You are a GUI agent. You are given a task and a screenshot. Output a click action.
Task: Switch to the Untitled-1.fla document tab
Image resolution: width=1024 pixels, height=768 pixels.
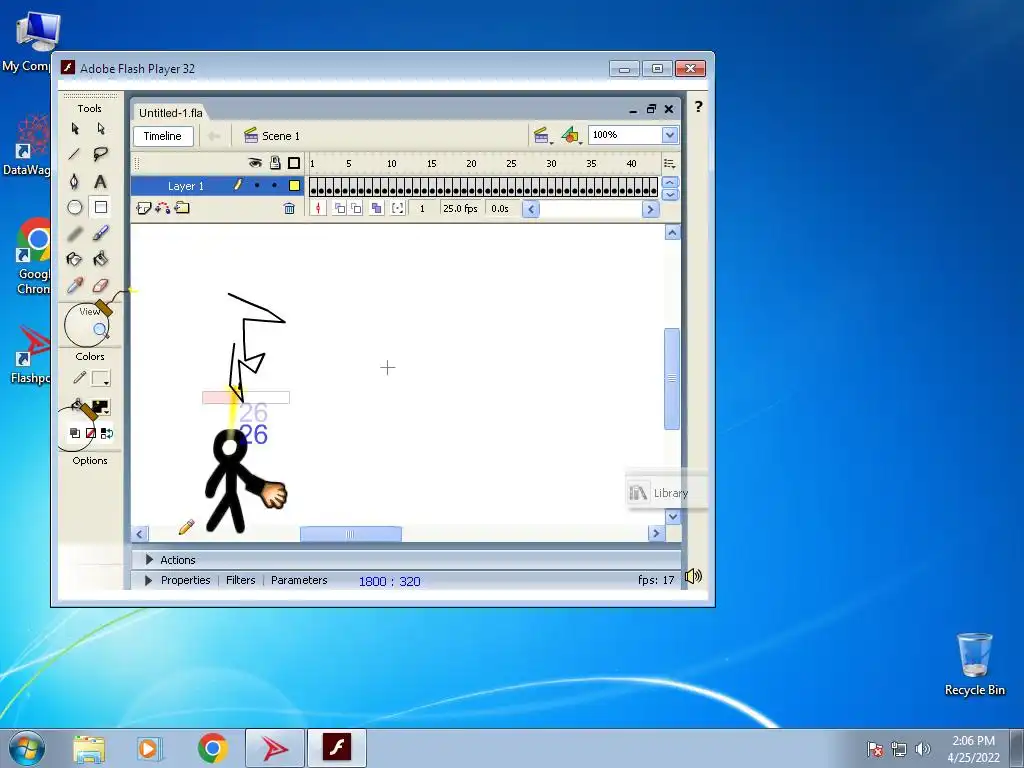(170, 113)
